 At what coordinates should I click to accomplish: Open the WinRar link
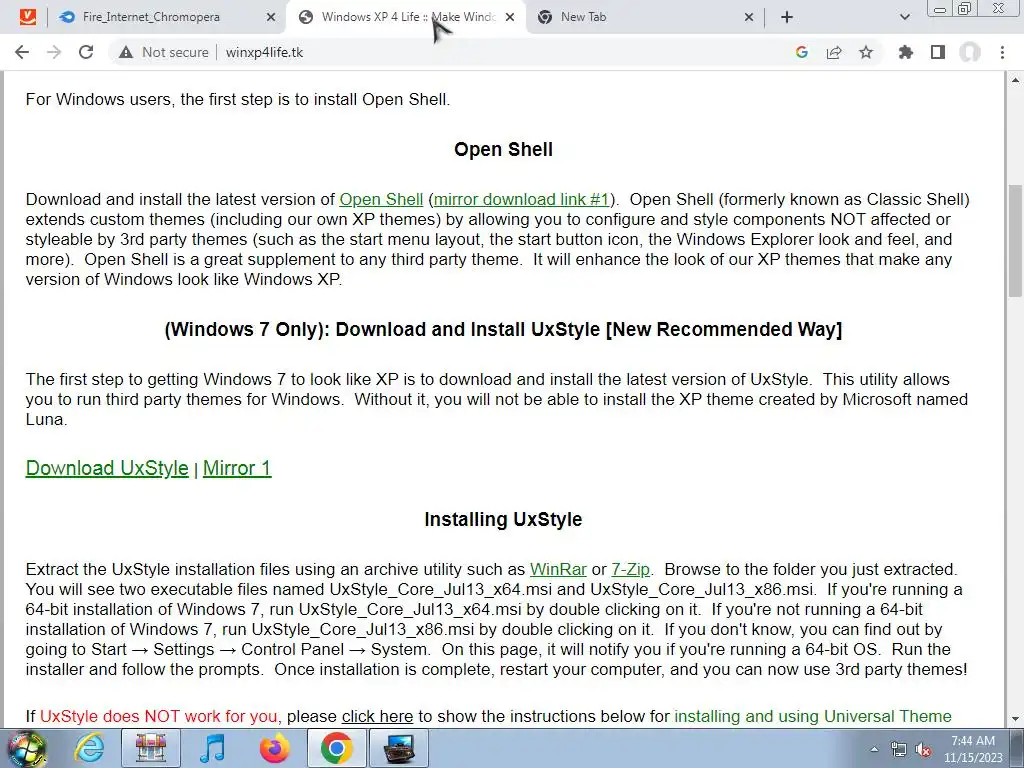pos(558,569)
